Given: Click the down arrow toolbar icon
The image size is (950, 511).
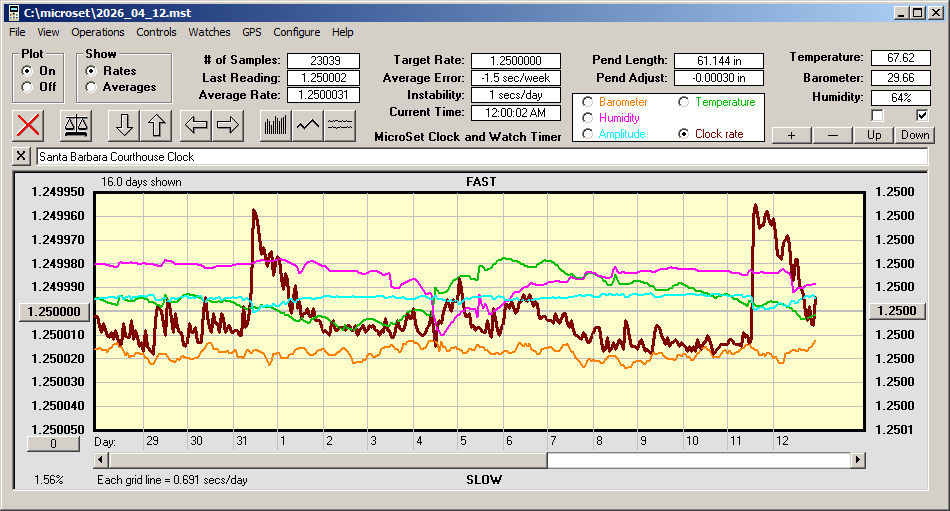Looking at the screenshot, I should 124,125.
